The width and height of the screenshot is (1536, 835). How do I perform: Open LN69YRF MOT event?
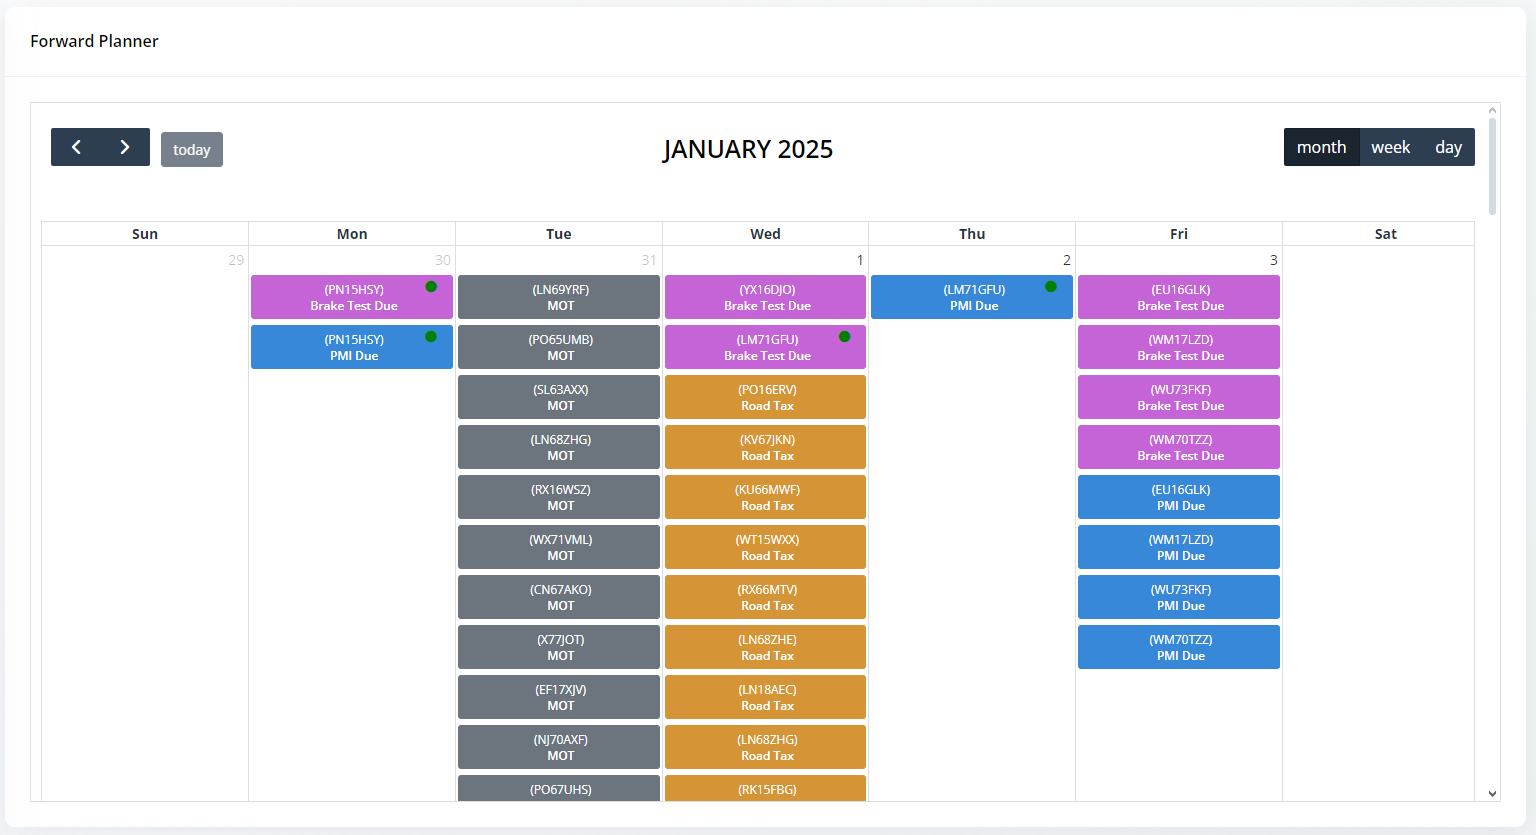559,297
